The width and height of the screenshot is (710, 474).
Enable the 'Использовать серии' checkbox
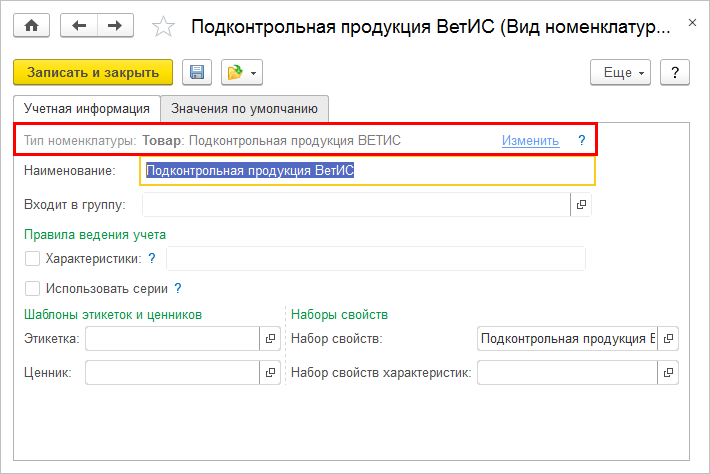32,288
